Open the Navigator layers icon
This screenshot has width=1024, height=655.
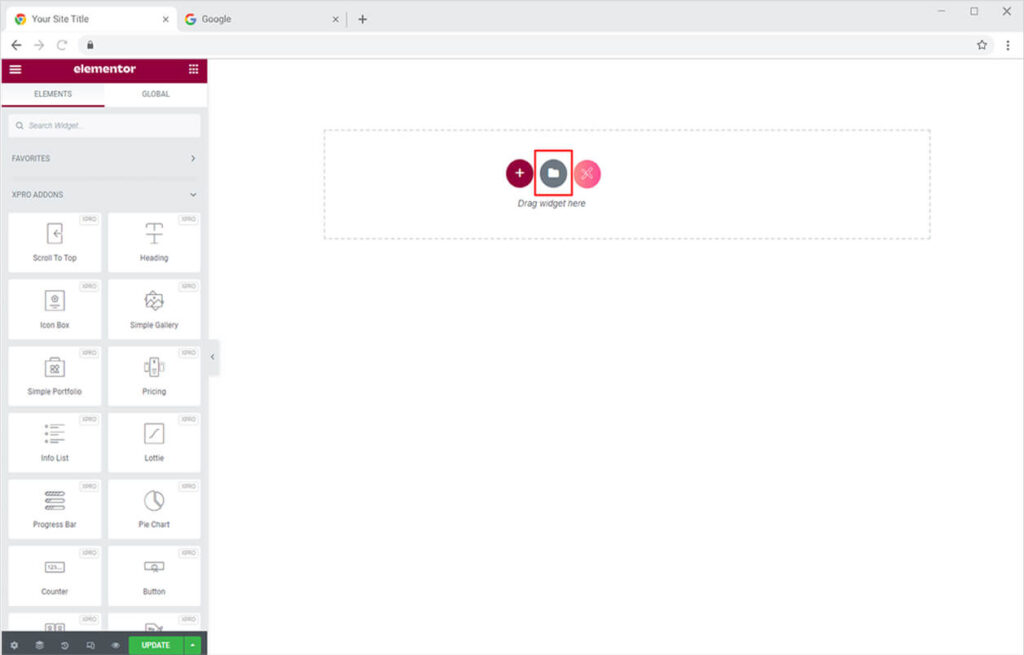pyautogui.click(x=39, y=645)
